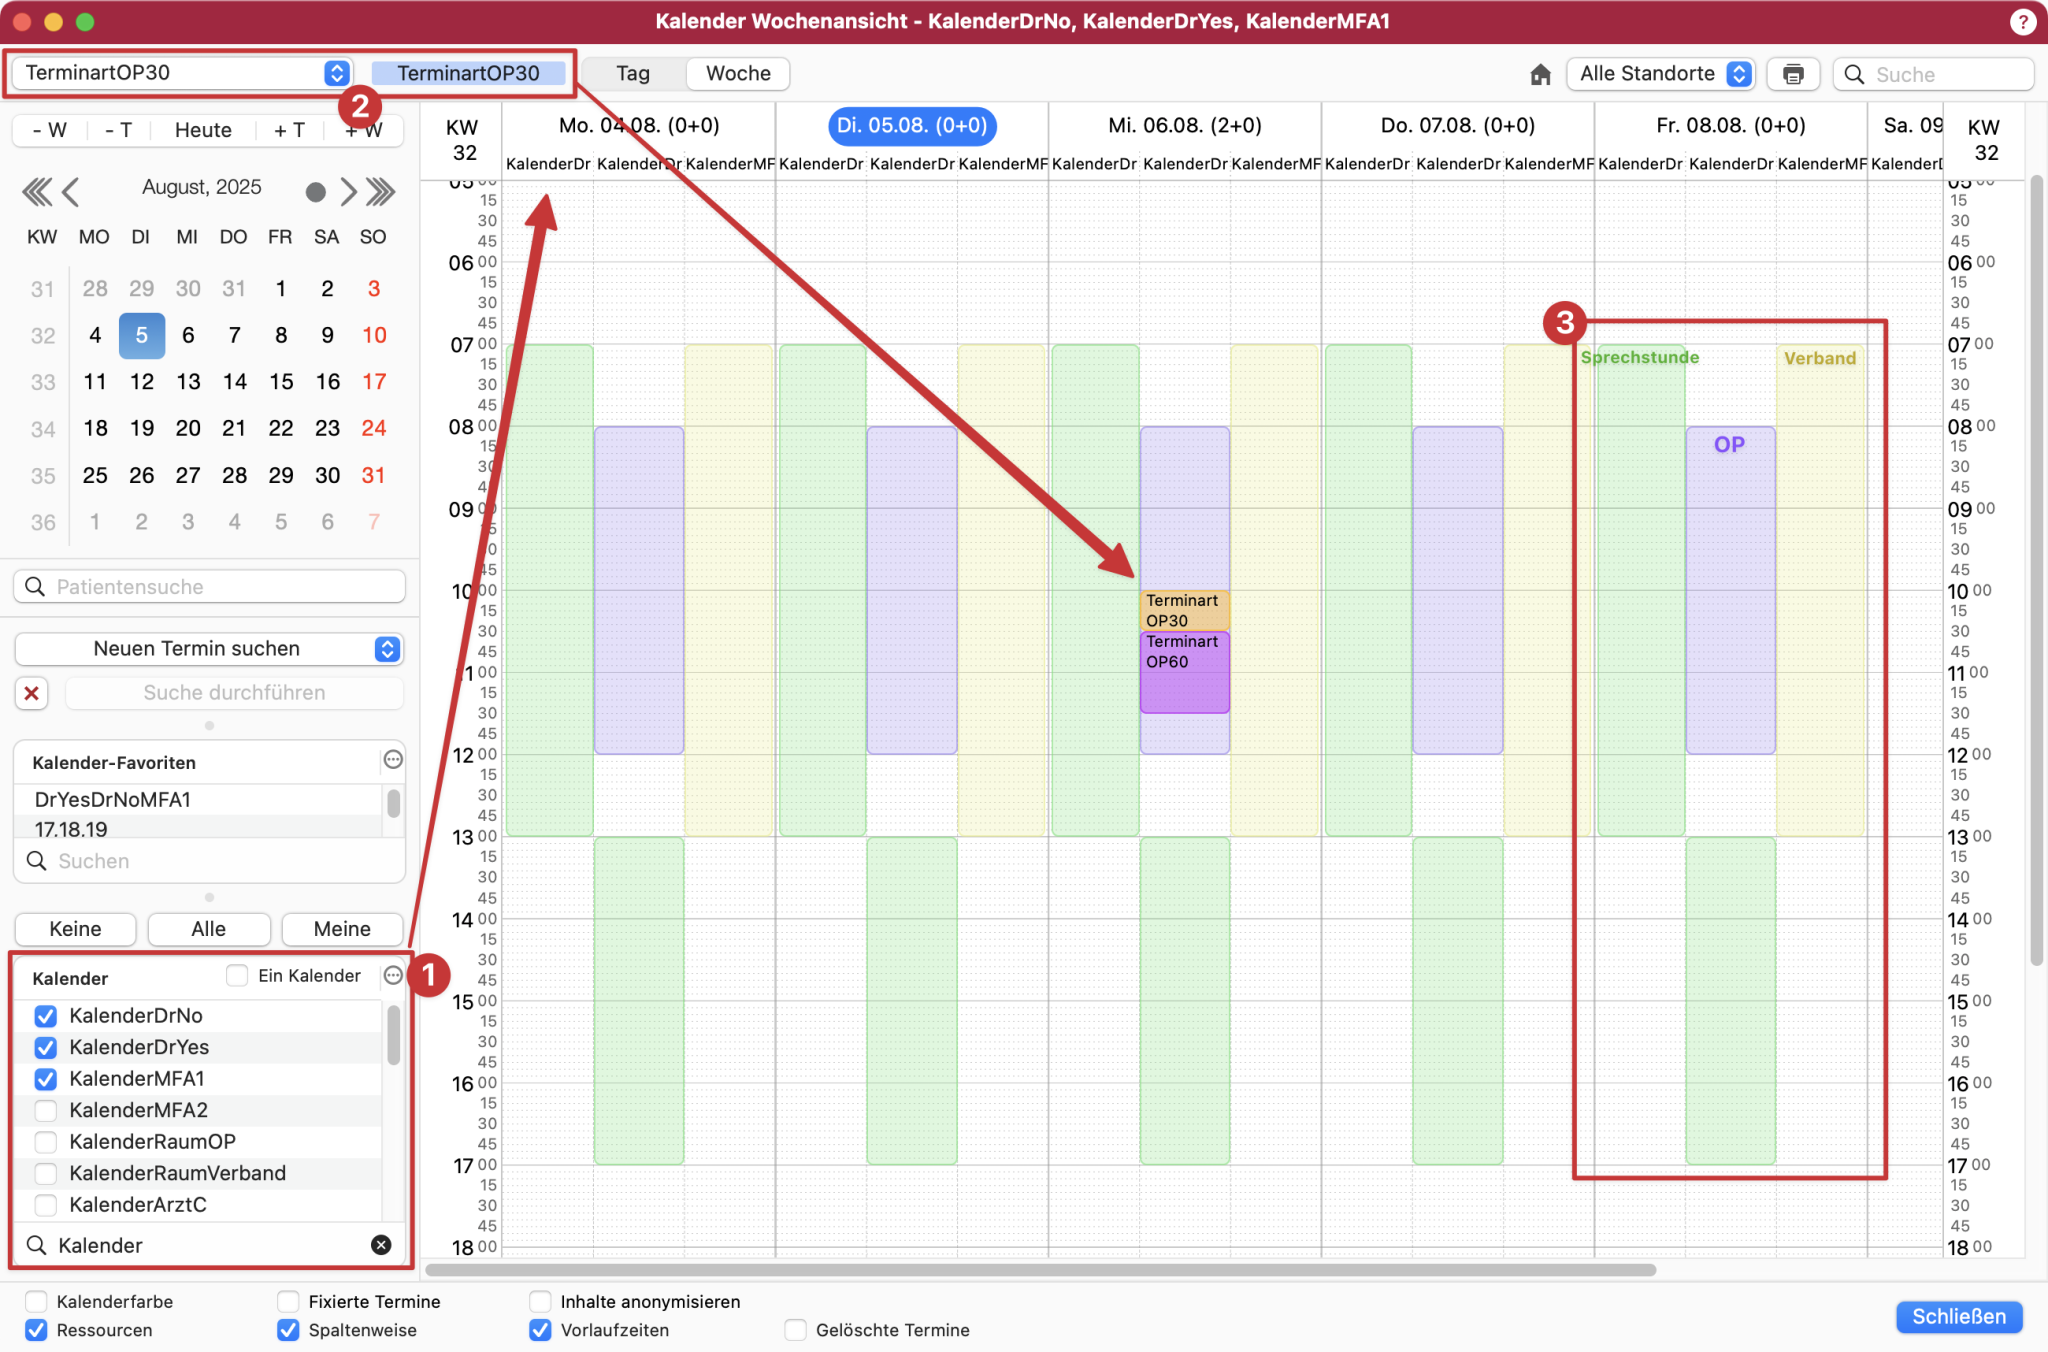Click the today dot in mini calendar
The width and height of the screenshot is (2048, 1352).
point(315,192)
